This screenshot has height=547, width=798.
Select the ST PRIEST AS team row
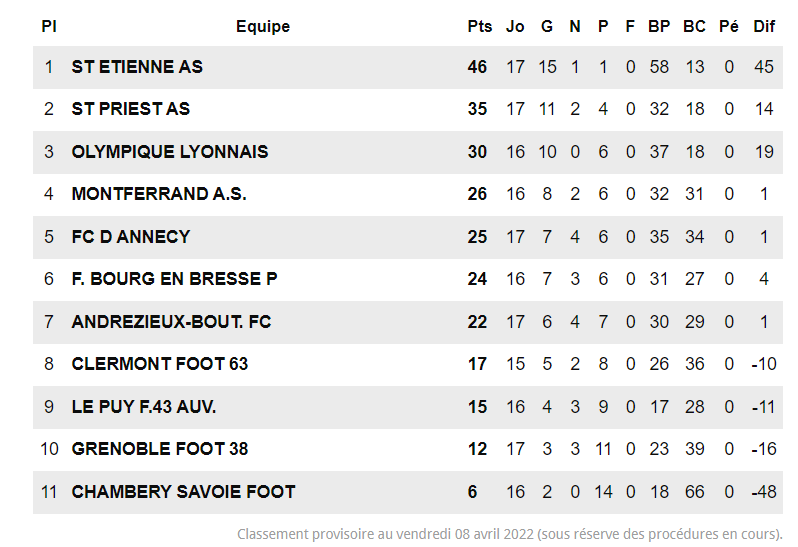click(x=131, y=109)
